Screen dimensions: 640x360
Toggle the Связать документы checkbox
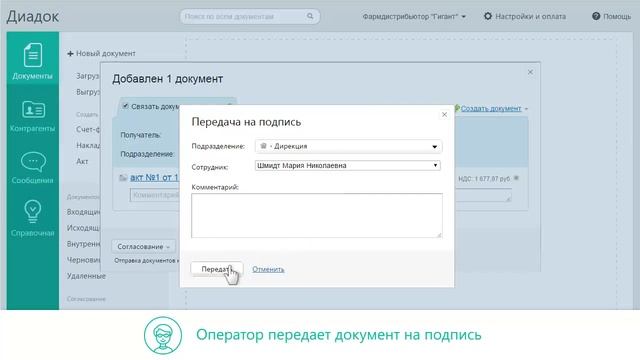pyautogui.click(x=125, y=106)
